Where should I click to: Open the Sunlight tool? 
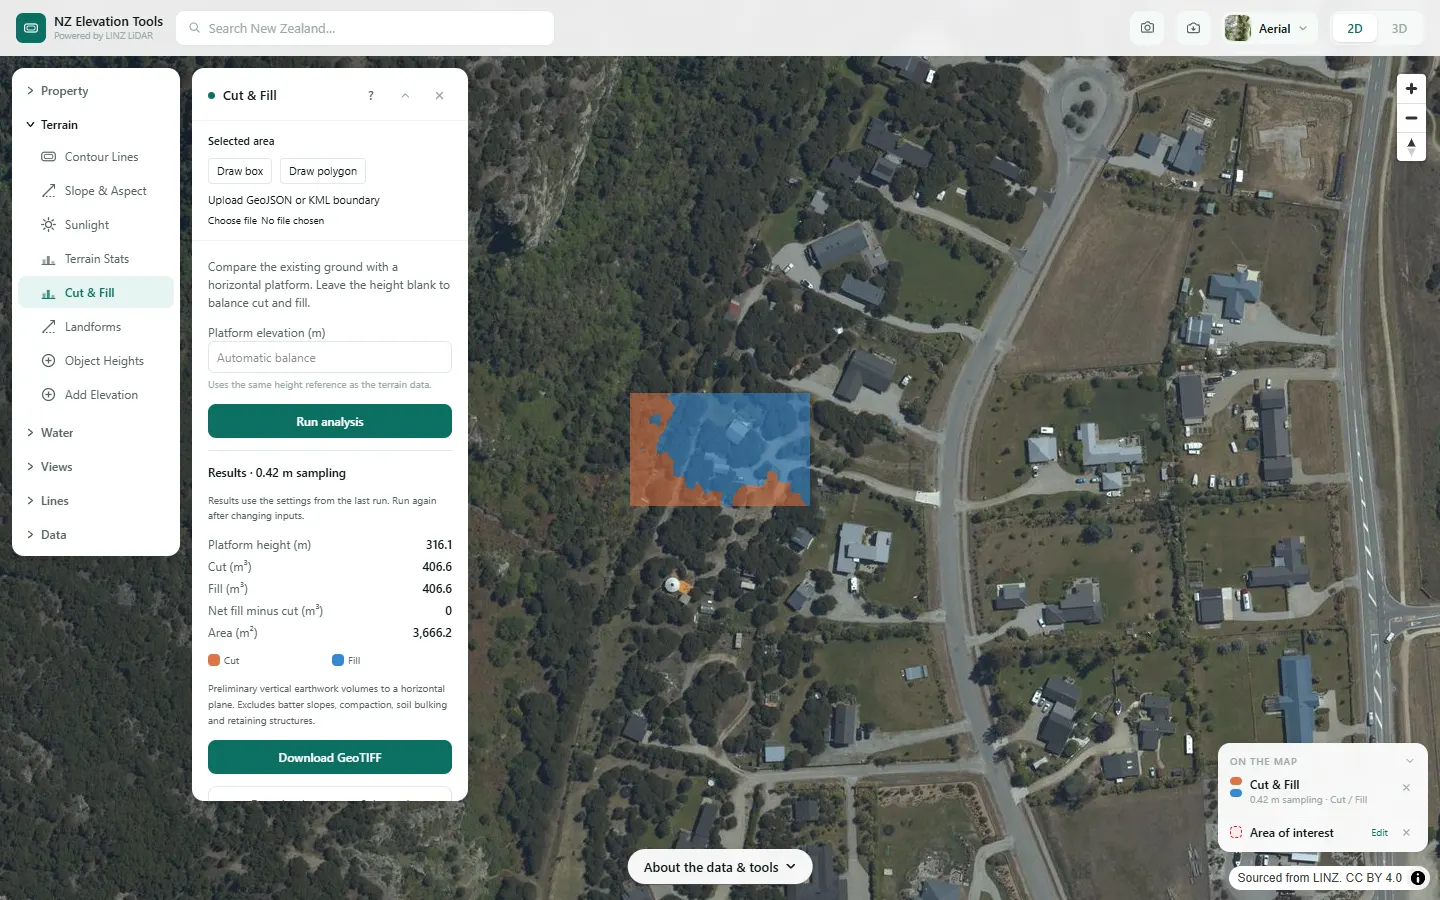point(96,225)
